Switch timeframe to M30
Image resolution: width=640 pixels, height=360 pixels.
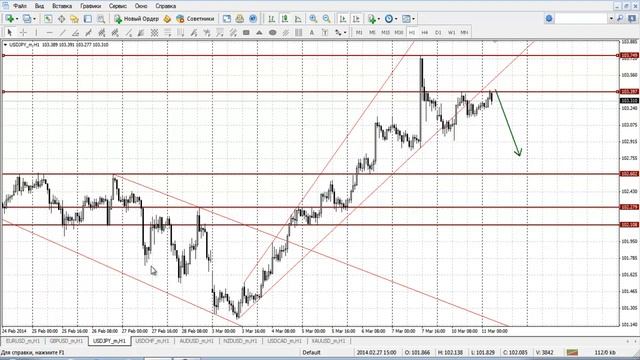tap(399, 32)
